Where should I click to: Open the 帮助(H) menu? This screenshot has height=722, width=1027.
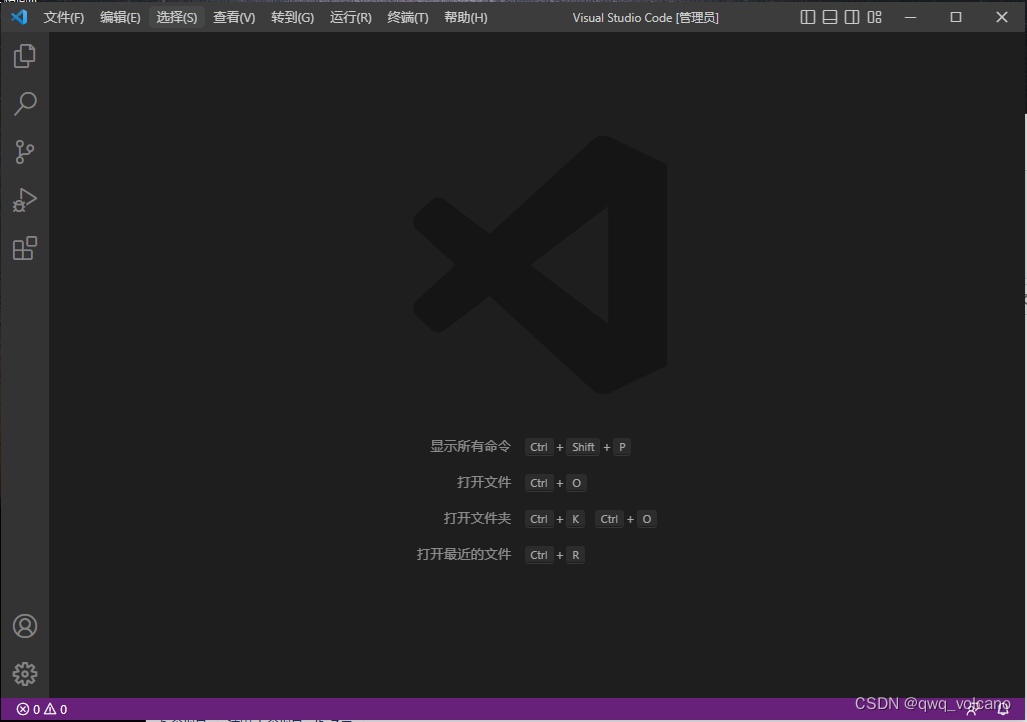[x=466, y=18]
